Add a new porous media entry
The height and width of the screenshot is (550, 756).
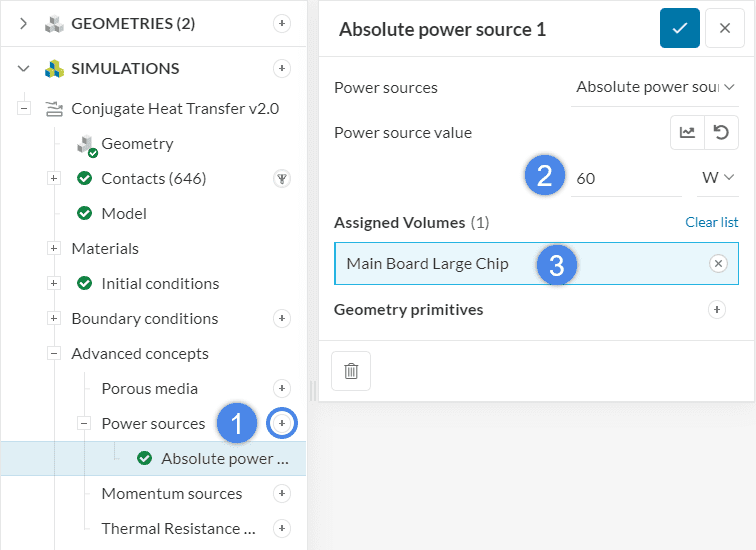point(282,389)
